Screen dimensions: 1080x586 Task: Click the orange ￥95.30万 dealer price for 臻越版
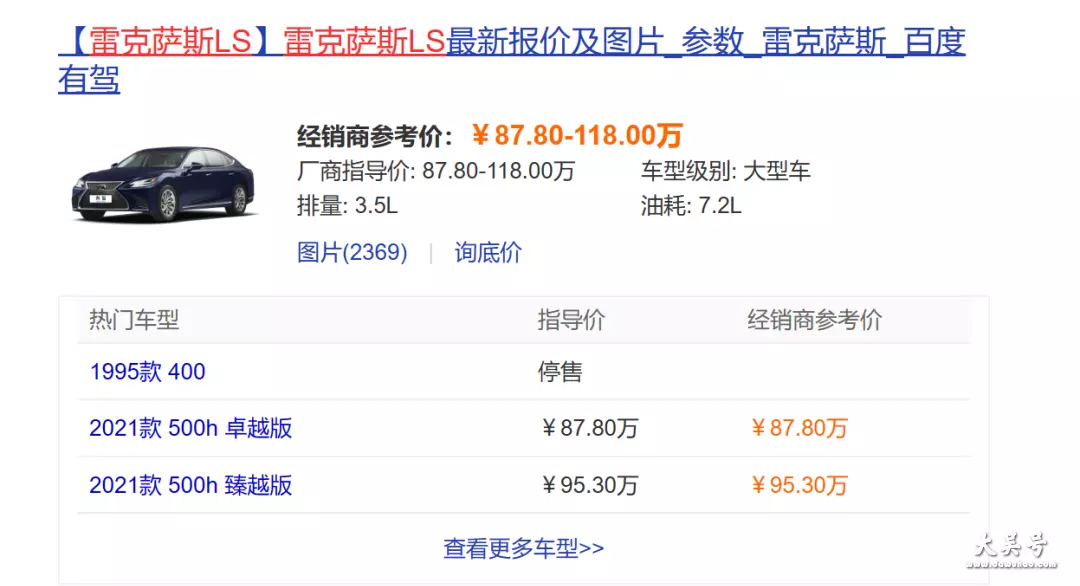tap(799, 486)
